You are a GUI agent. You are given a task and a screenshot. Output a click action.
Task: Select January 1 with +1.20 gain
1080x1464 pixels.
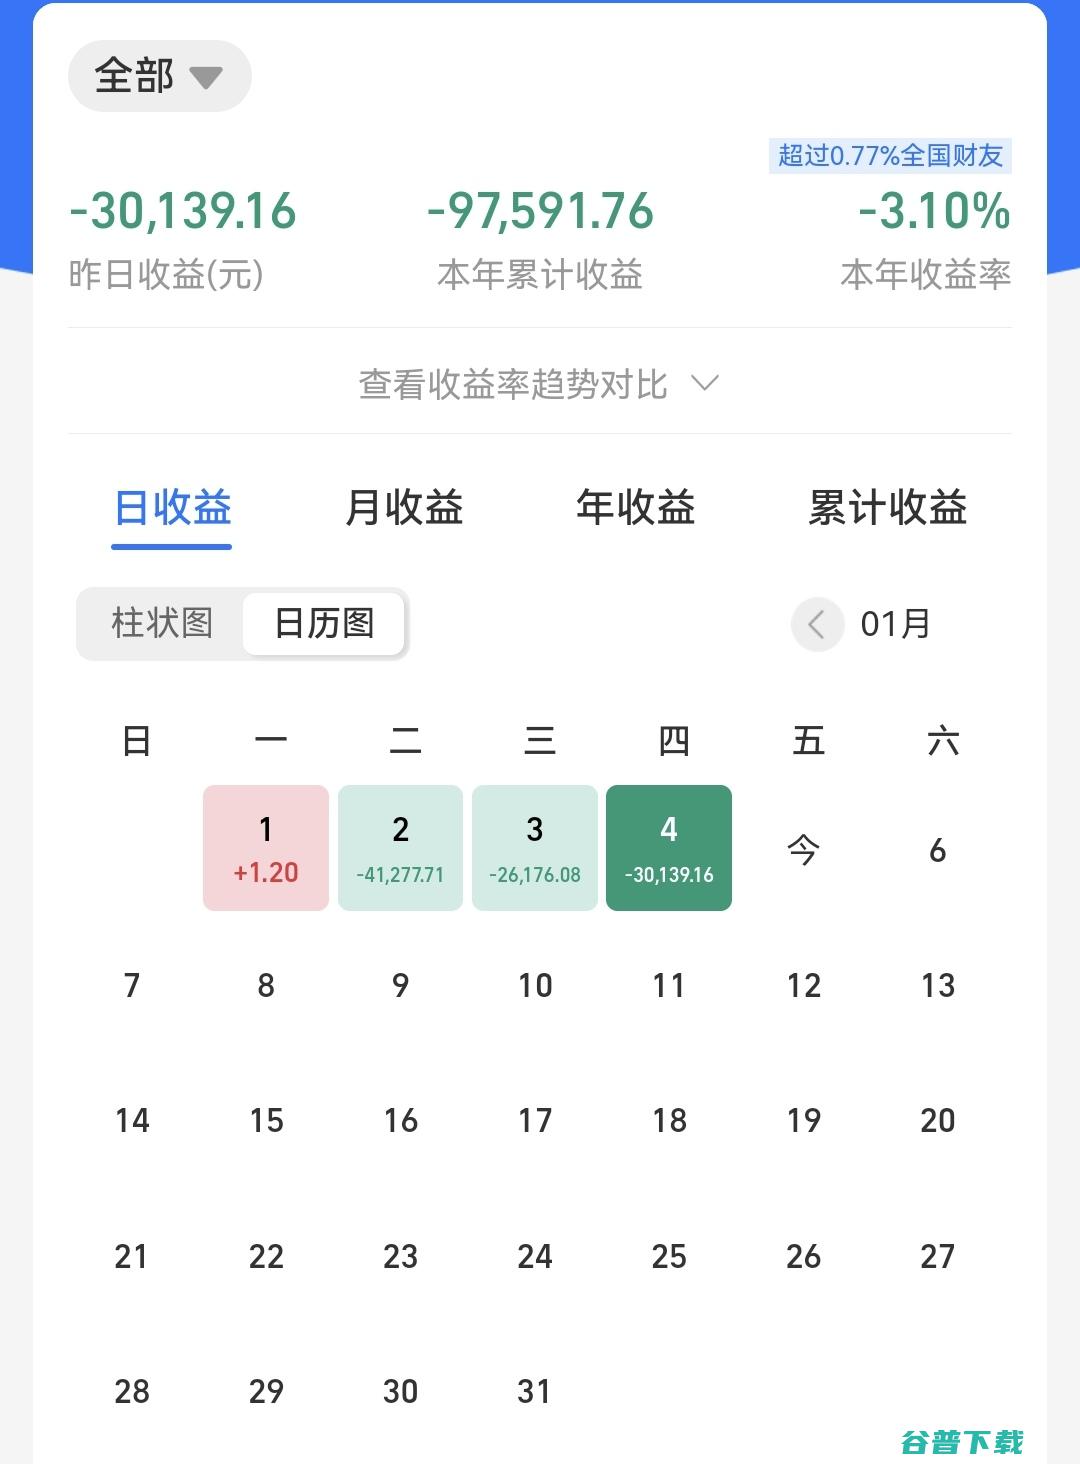266,848
